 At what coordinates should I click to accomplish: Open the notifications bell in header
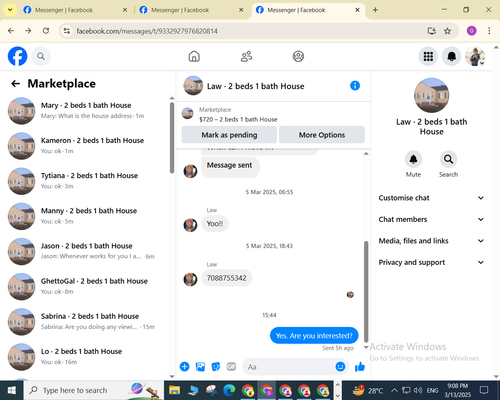451,56
